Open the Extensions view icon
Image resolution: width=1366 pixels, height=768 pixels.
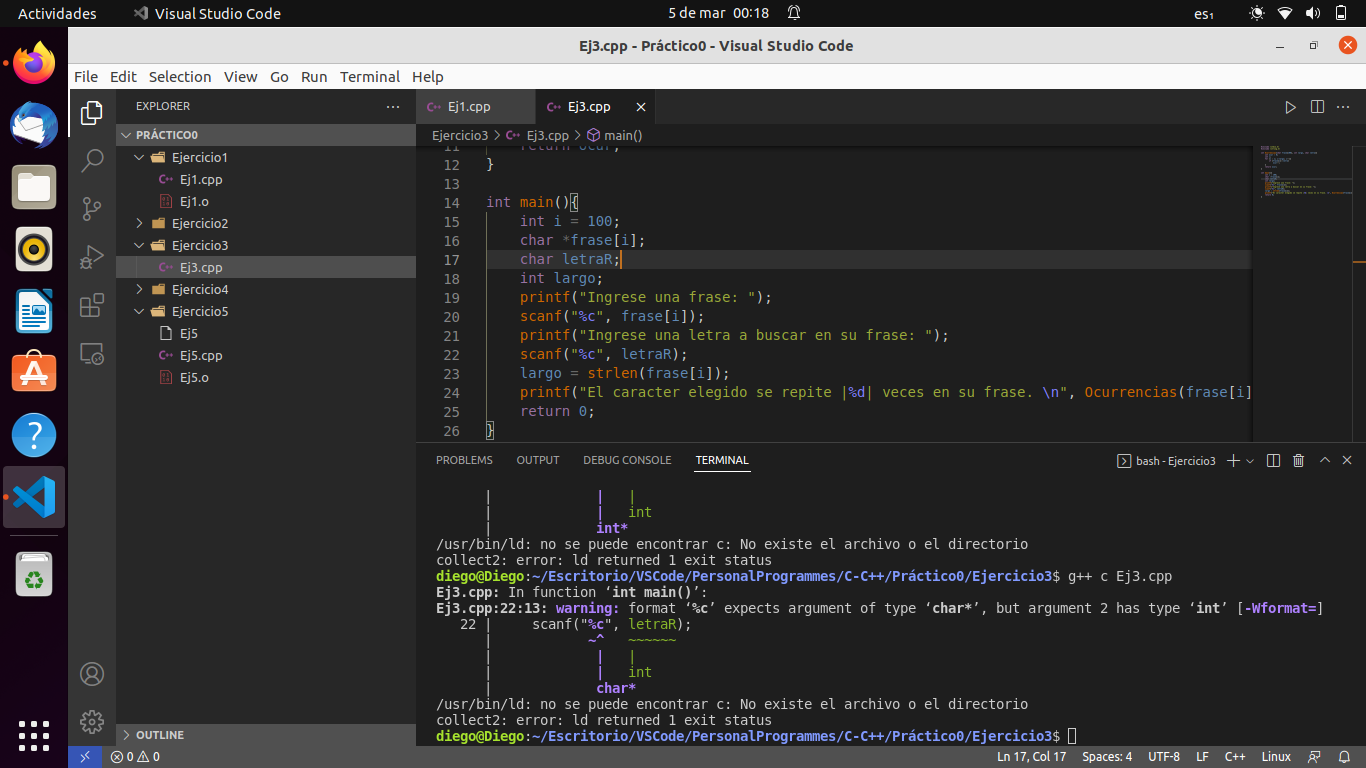[92, 305]
